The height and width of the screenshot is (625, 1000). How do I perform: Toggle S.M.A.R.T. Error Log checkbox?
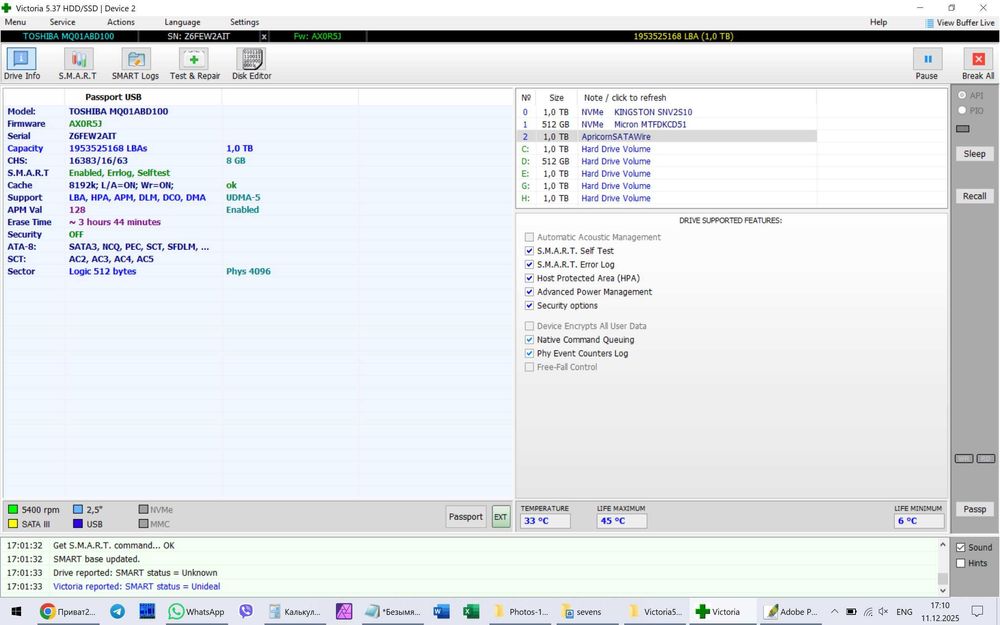[529, 264]
